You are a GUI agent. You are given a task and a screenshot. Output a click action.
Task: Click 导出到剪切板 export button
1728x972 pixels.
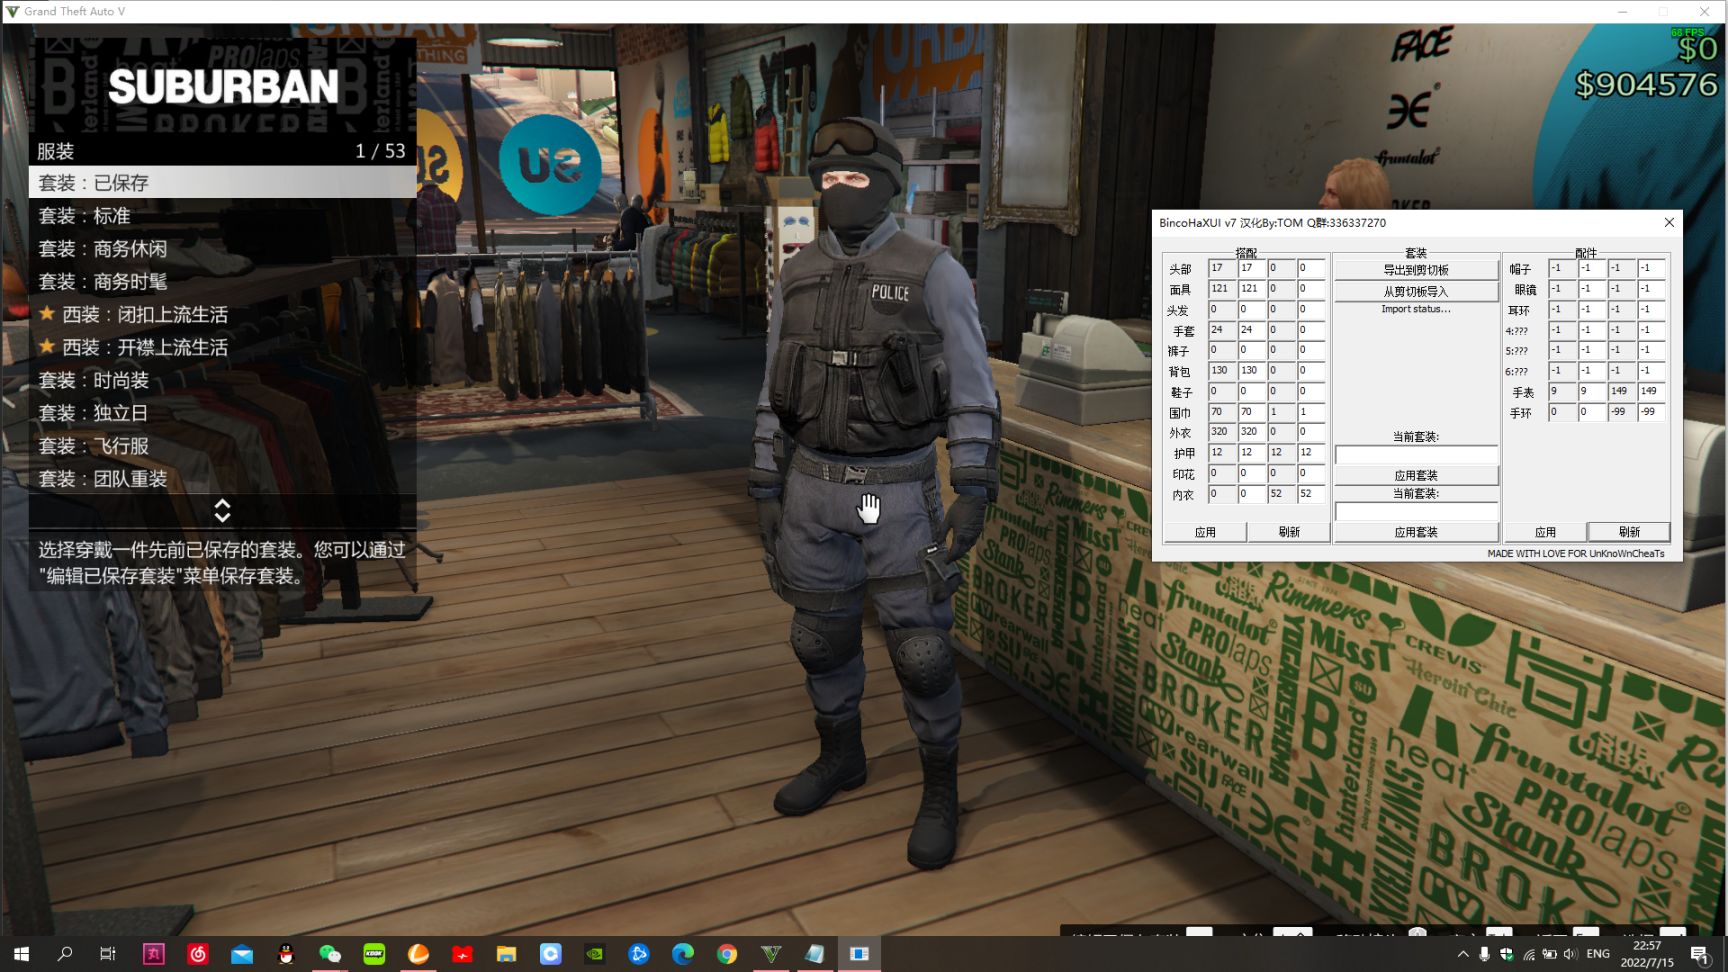tap(1415, 270)
